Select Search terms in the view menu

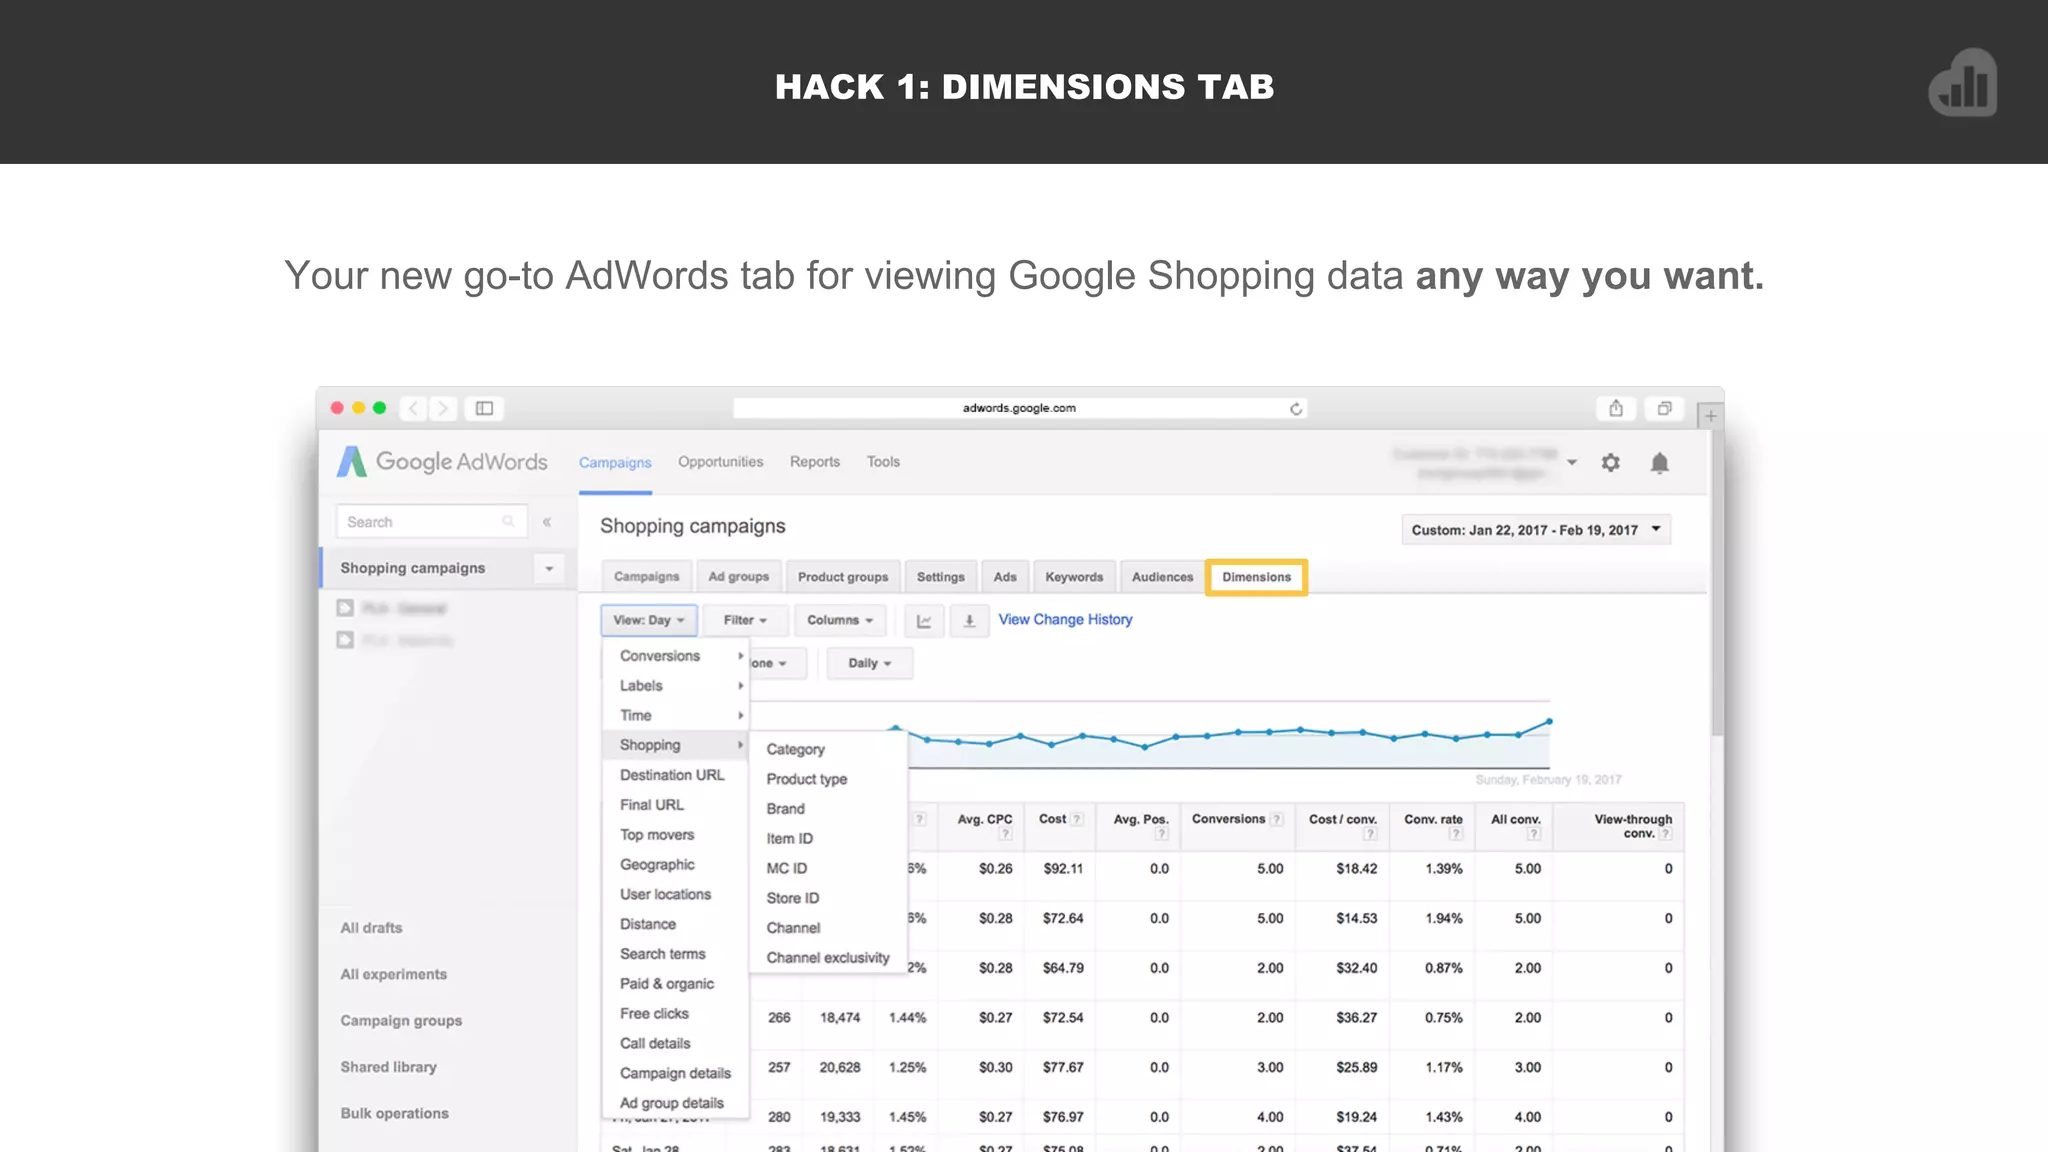pos(662,954)
